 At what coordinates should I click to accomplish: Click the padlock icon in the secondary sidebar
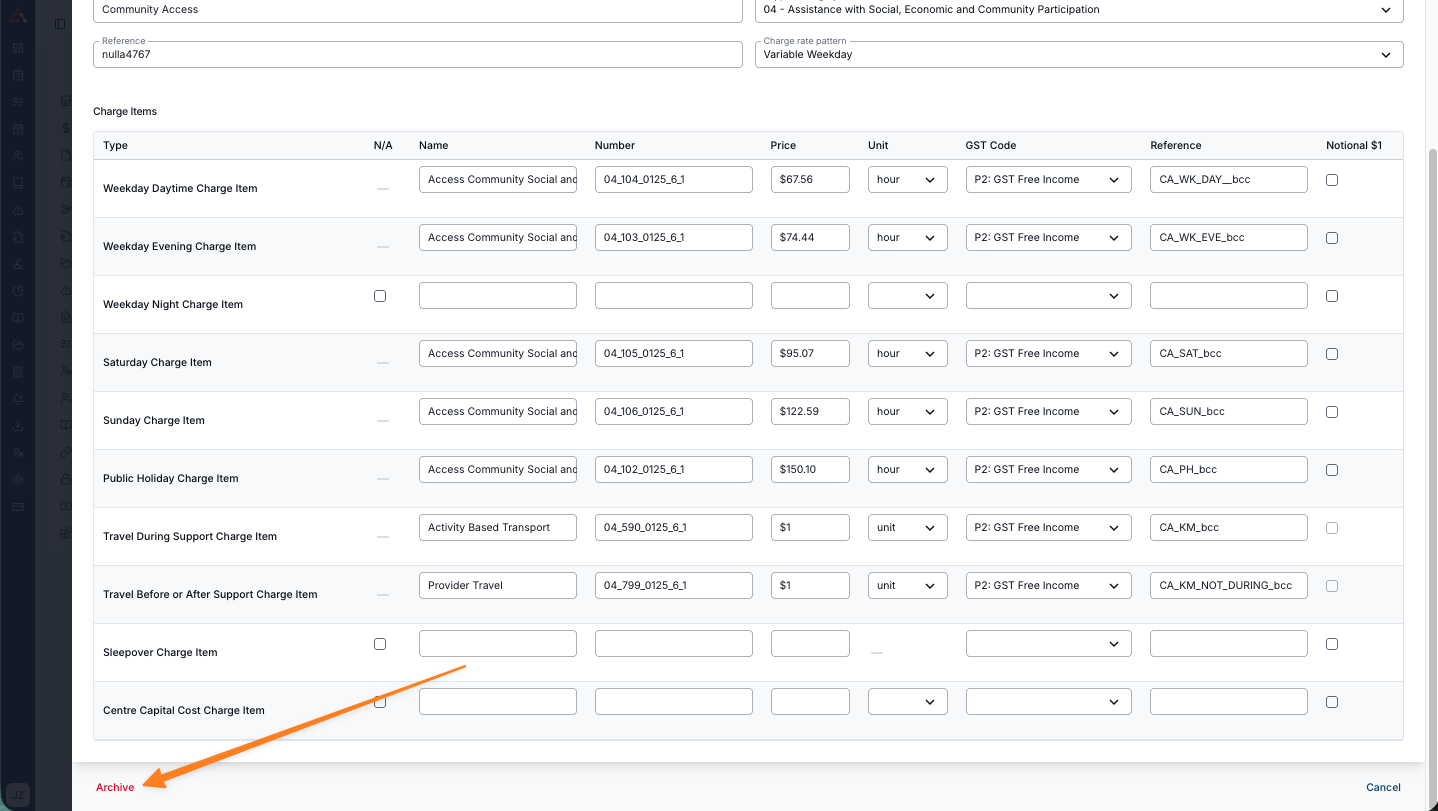pyautogui.click(x=66, y=479)
